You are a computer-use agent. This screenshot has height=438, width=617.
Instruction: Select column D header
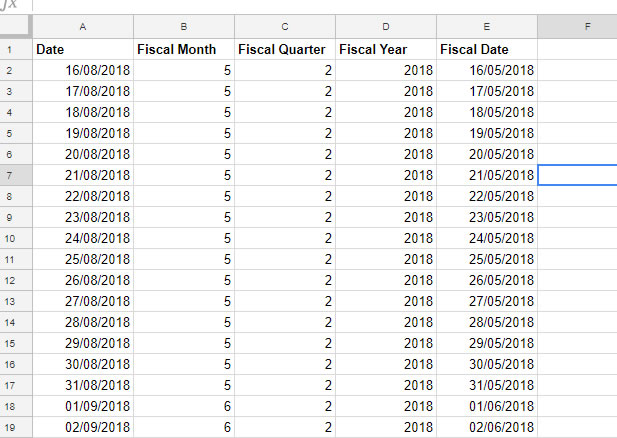(x=386, y=27)
